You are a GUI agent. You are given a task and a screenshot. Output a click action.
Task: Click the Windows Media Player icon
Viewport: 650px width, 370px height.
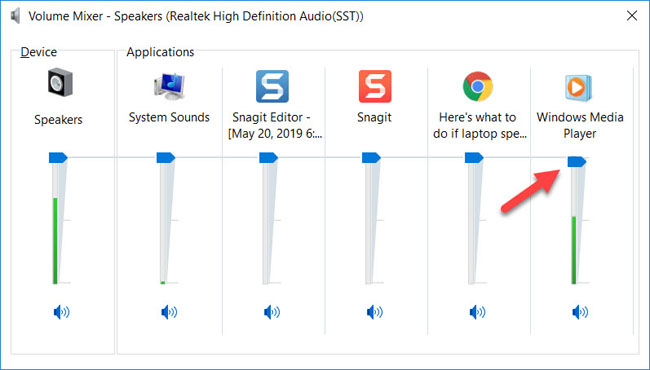pyautogui.click(x=579, y=87)
